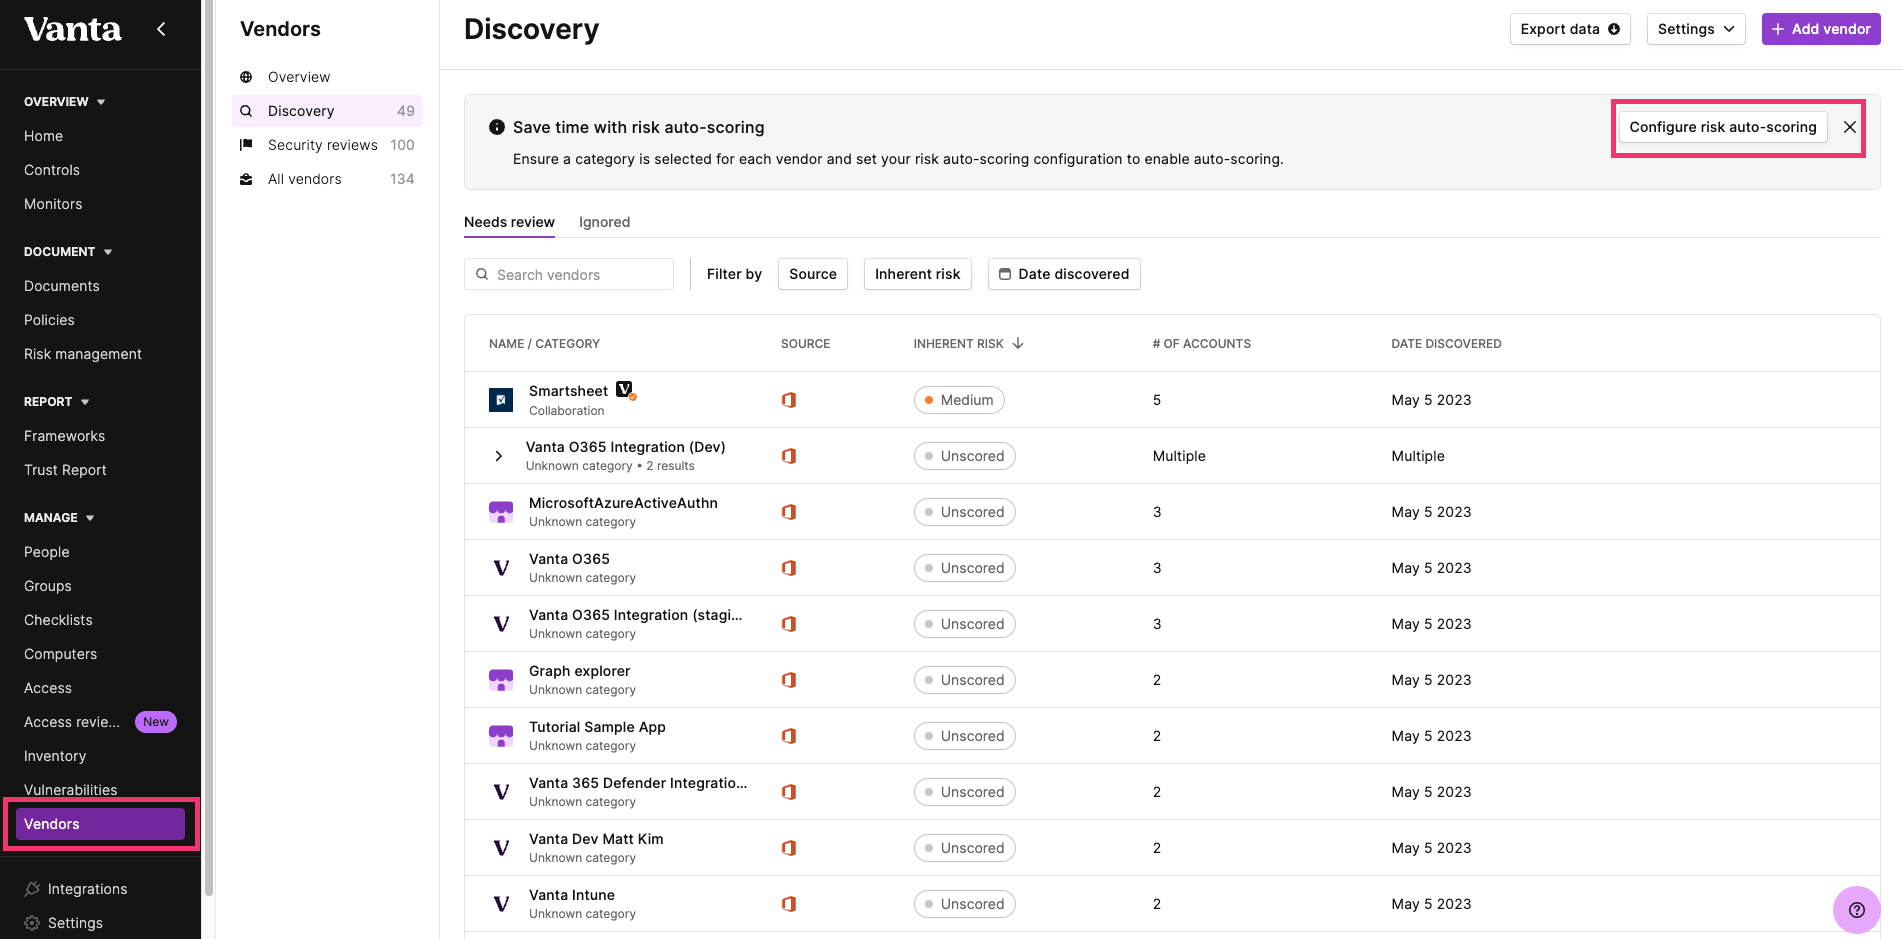Viewport: 1903px width, 939px height.
Task: Open the Inherent risk filter dropdown
Action: [917, 274]
